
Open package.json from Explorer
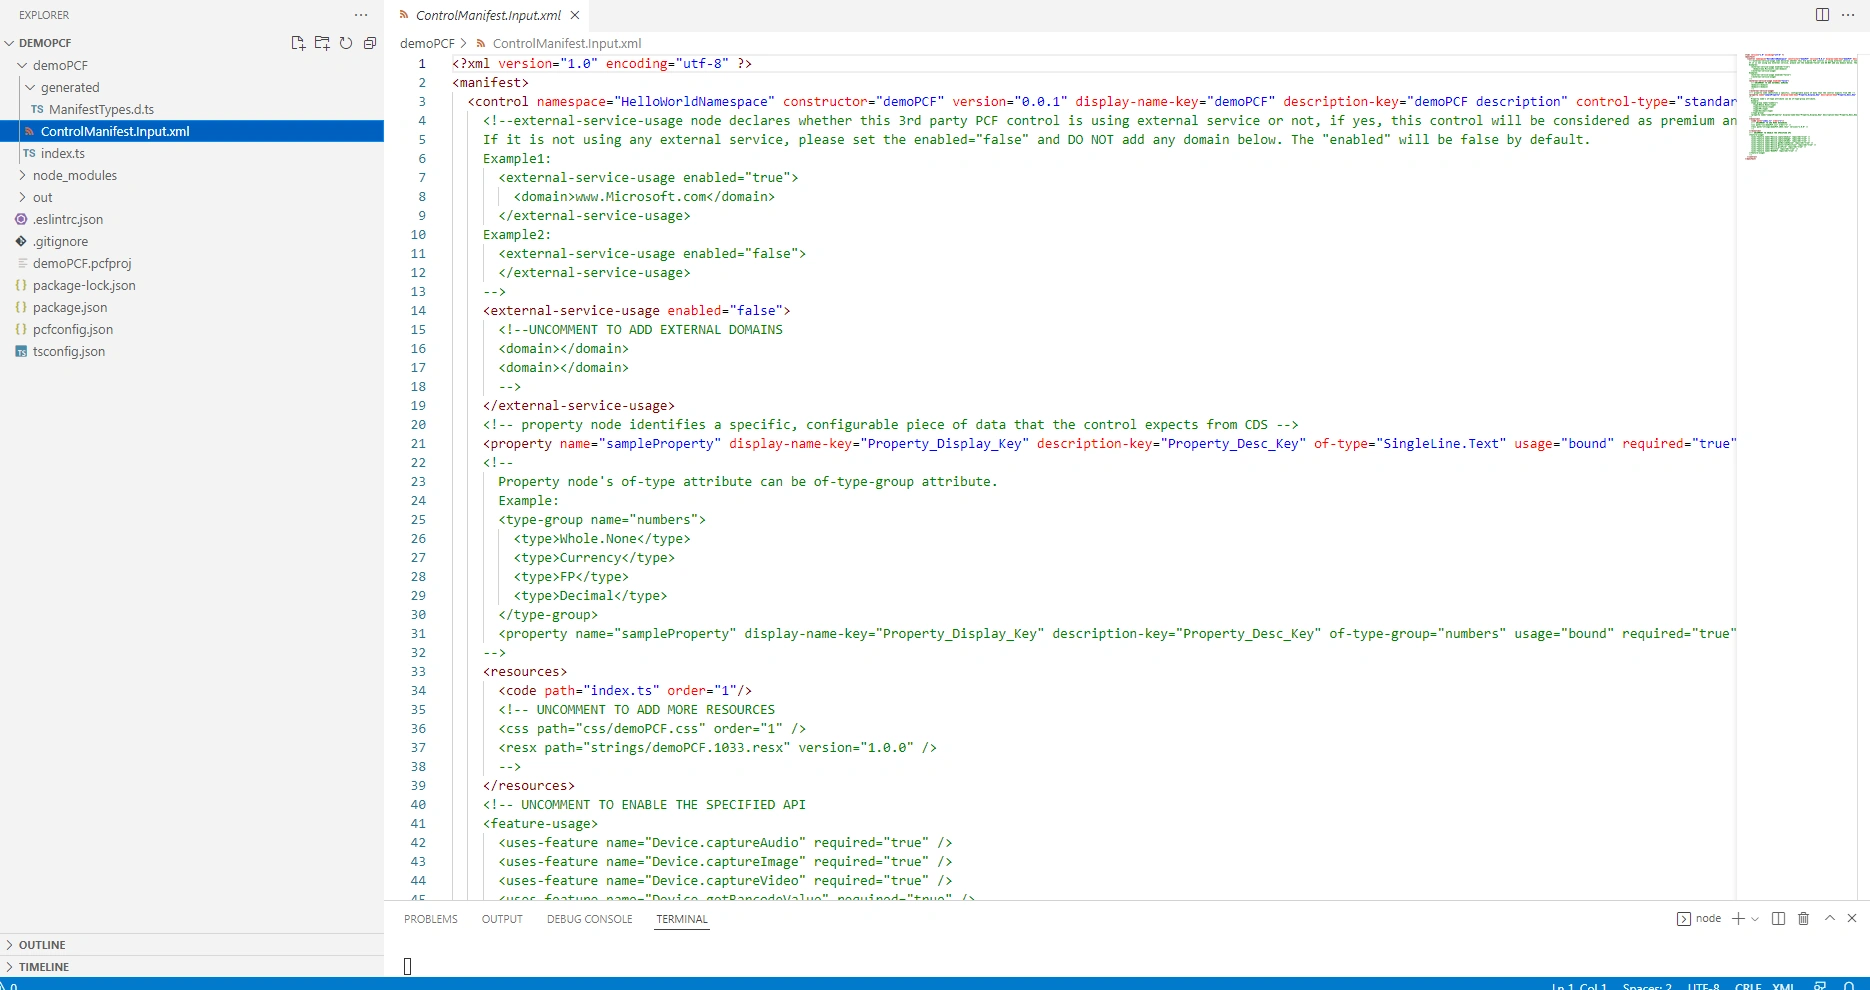(70, 307)
